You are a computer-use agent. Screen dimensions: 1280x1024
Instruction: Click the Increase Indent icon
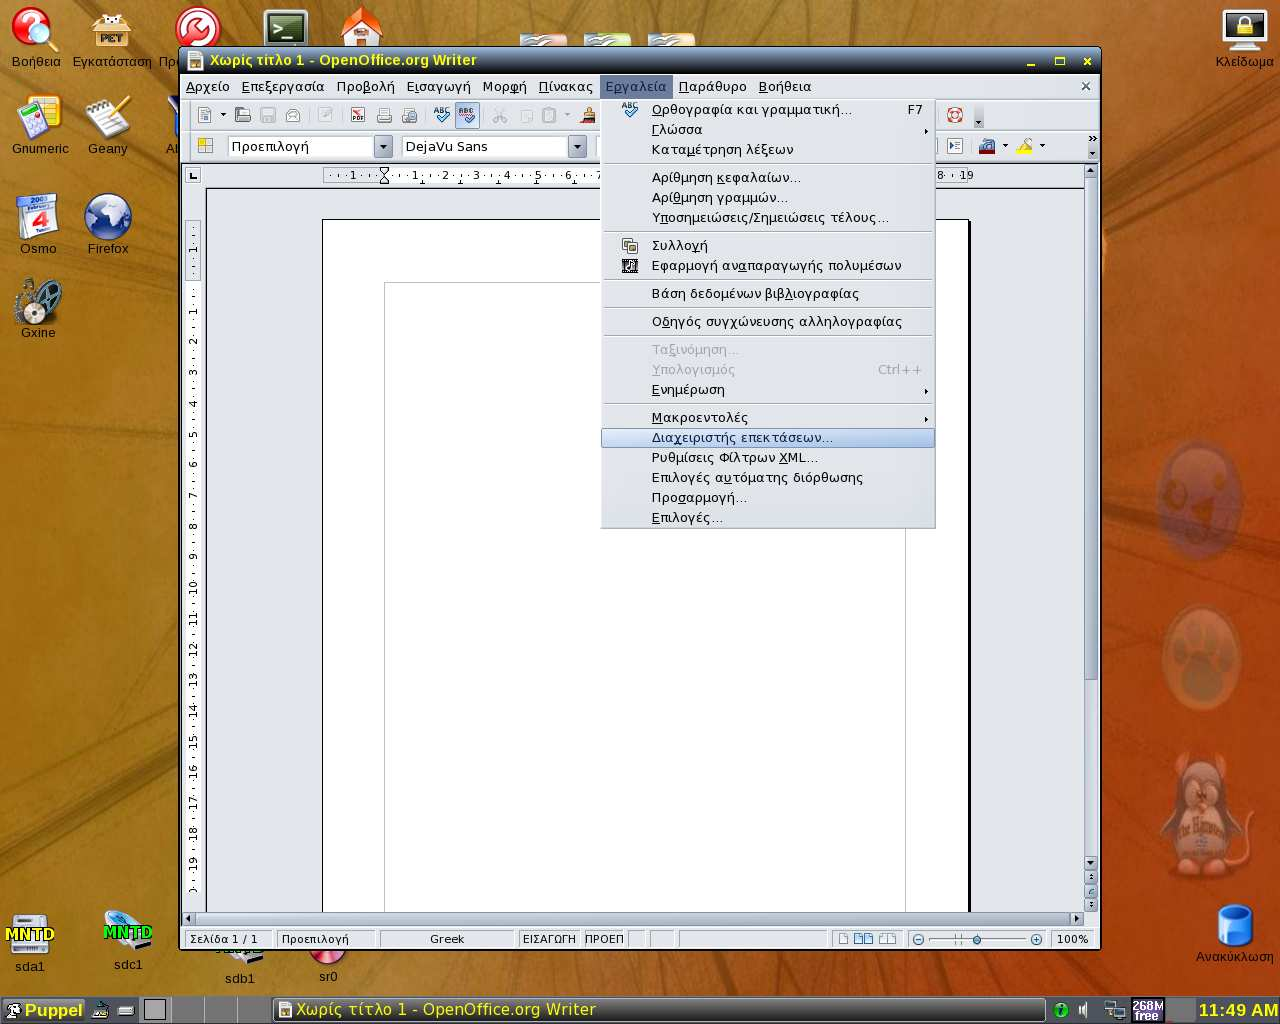pyautogui.click(x=955, y=146)
